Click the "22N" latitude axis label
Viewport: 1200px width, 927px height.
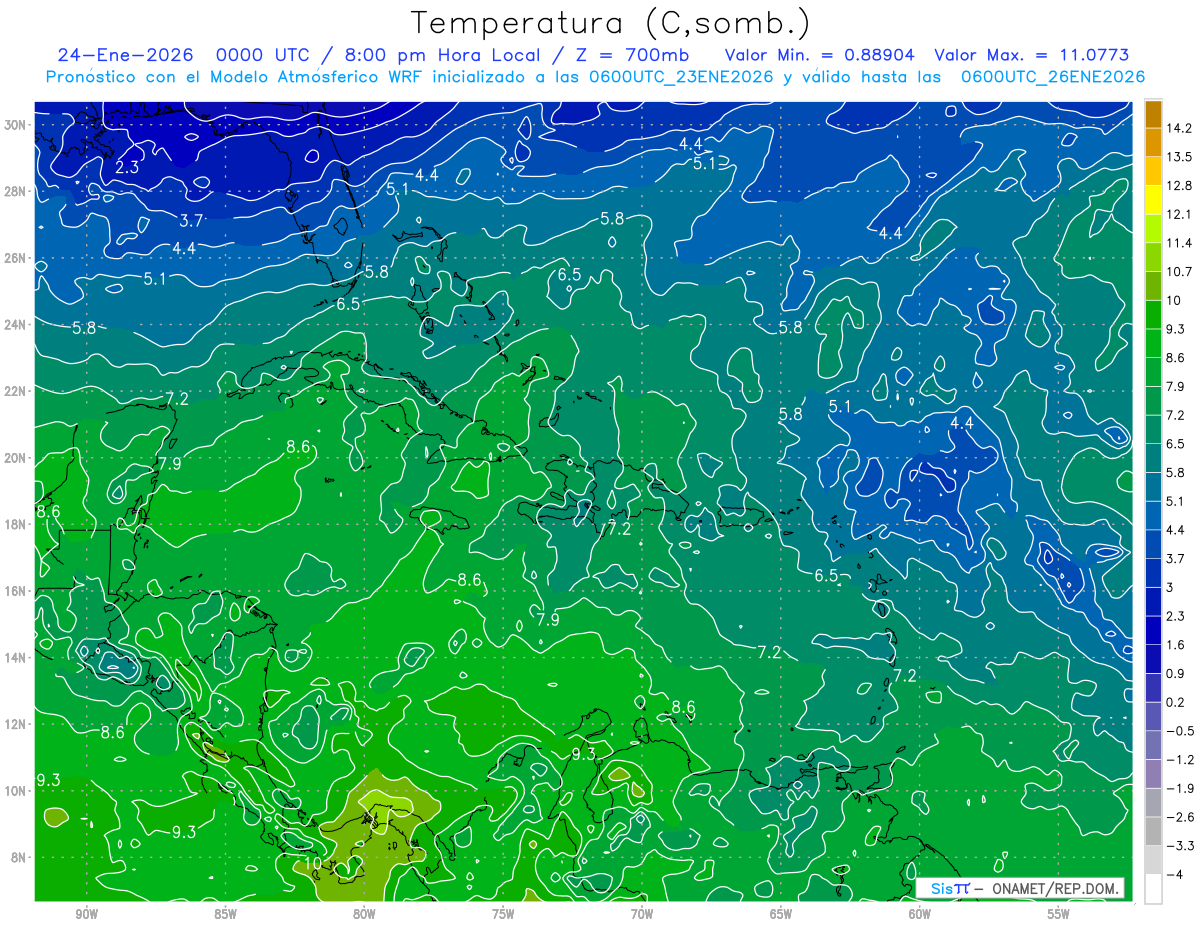point(16,391)
